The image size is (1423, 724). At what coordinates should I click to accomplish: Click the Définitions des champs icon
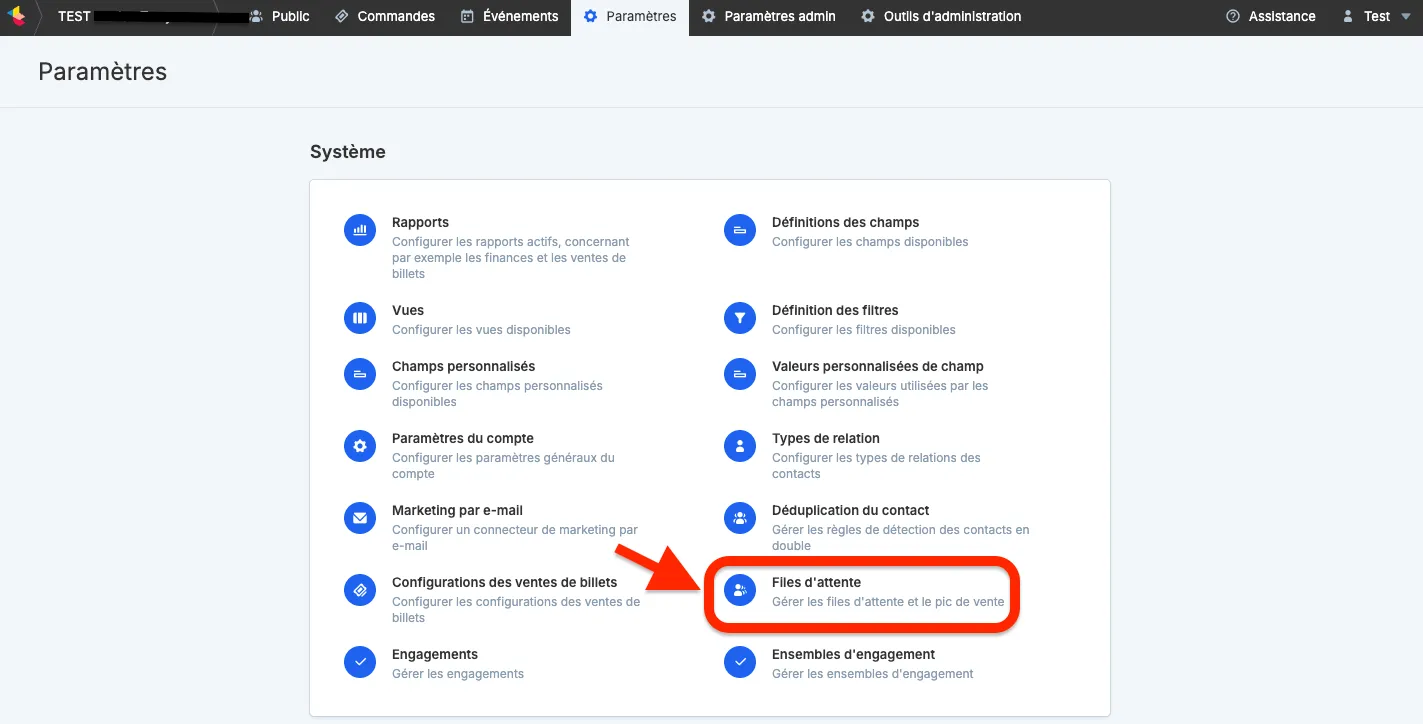click(x=740, y=230)
